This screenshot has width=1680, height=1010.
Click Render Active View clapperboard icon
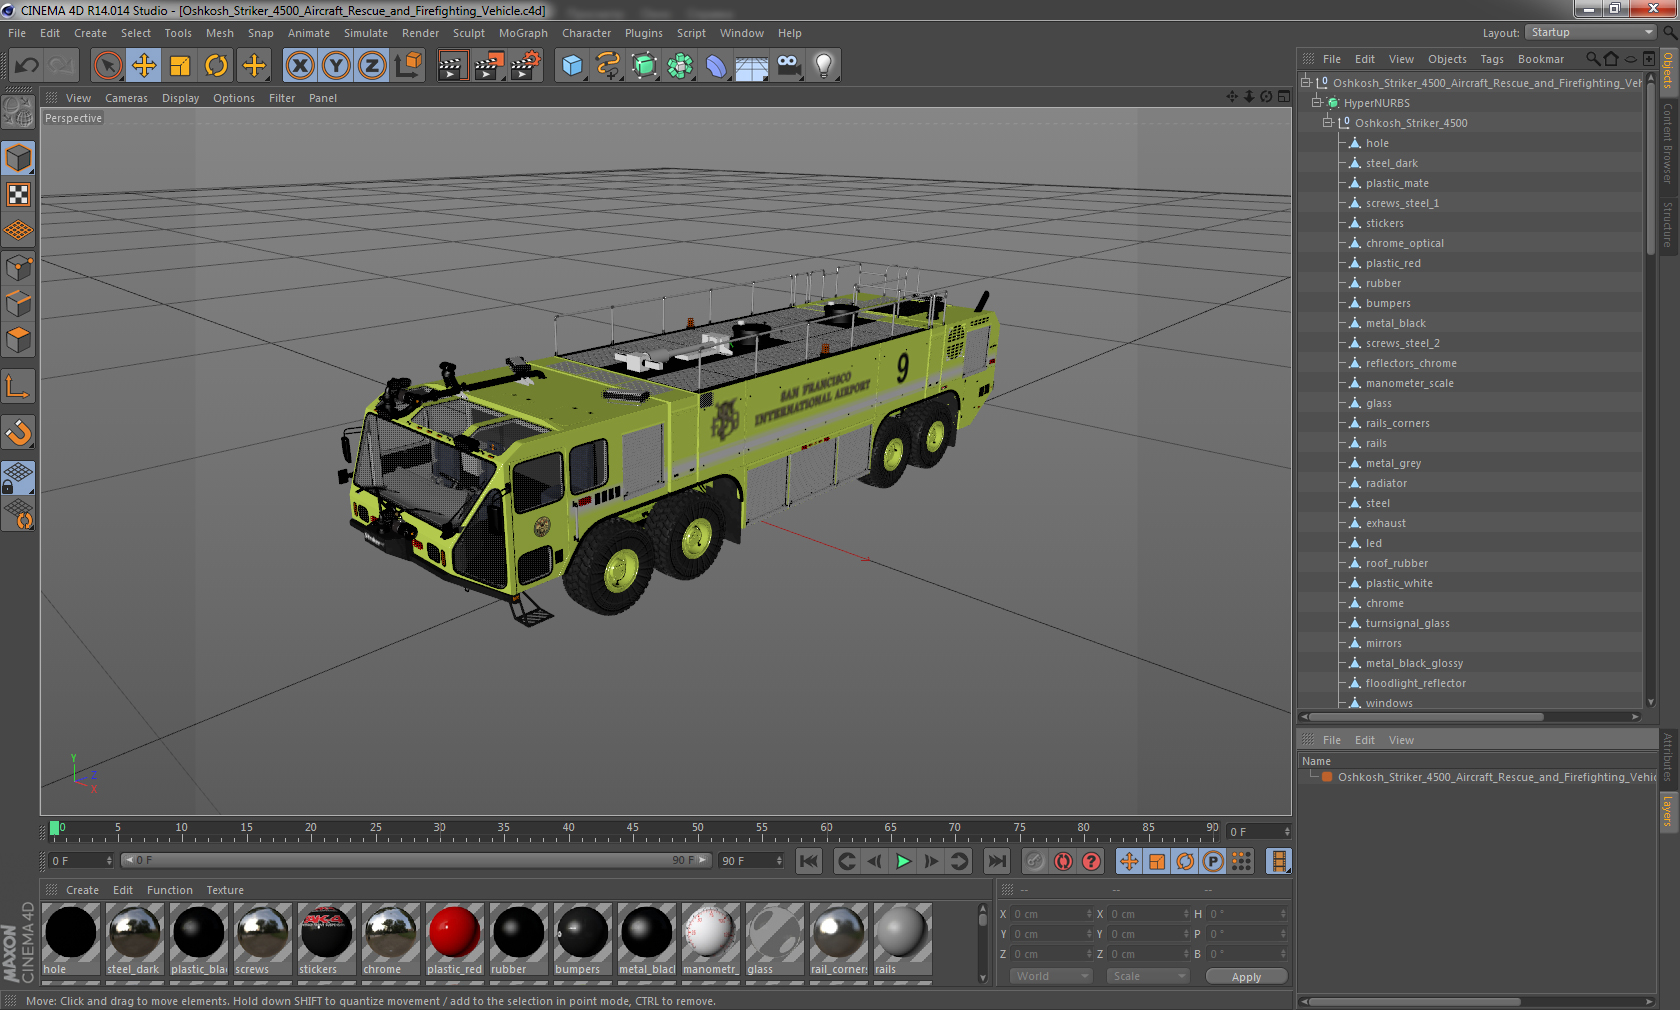click(x=452, y=66)
